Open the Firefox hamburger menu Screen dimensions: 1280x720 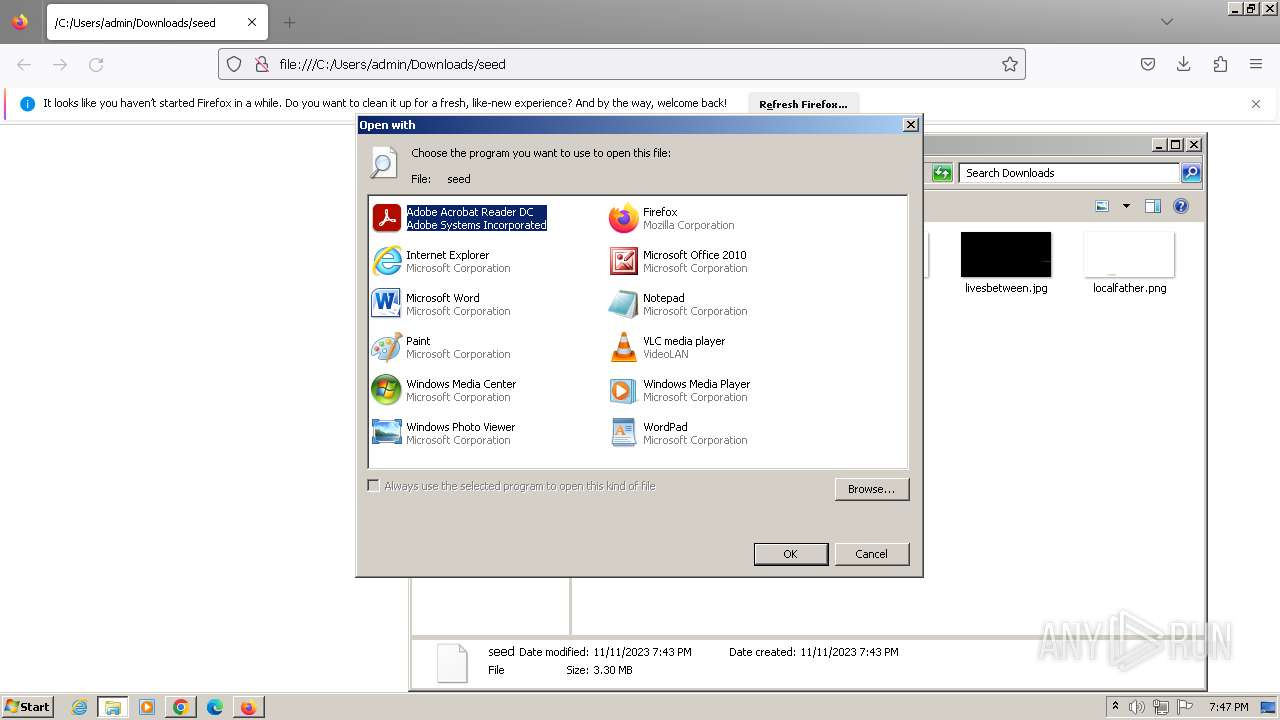(1256, 64)
